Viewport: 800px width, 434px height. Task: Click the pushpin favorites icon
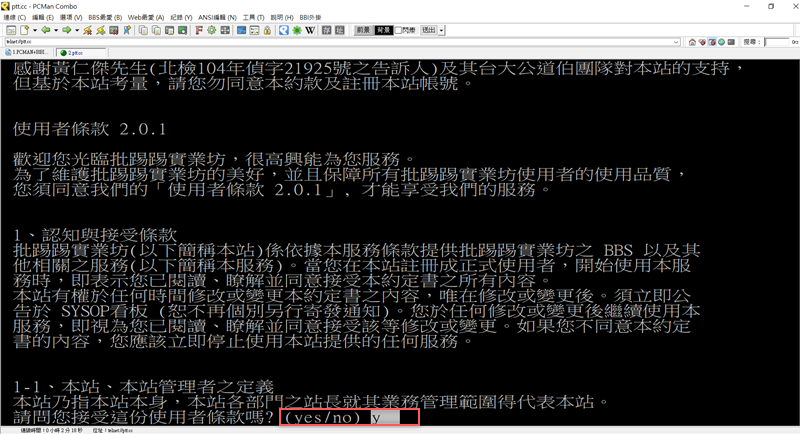point(127,30)
